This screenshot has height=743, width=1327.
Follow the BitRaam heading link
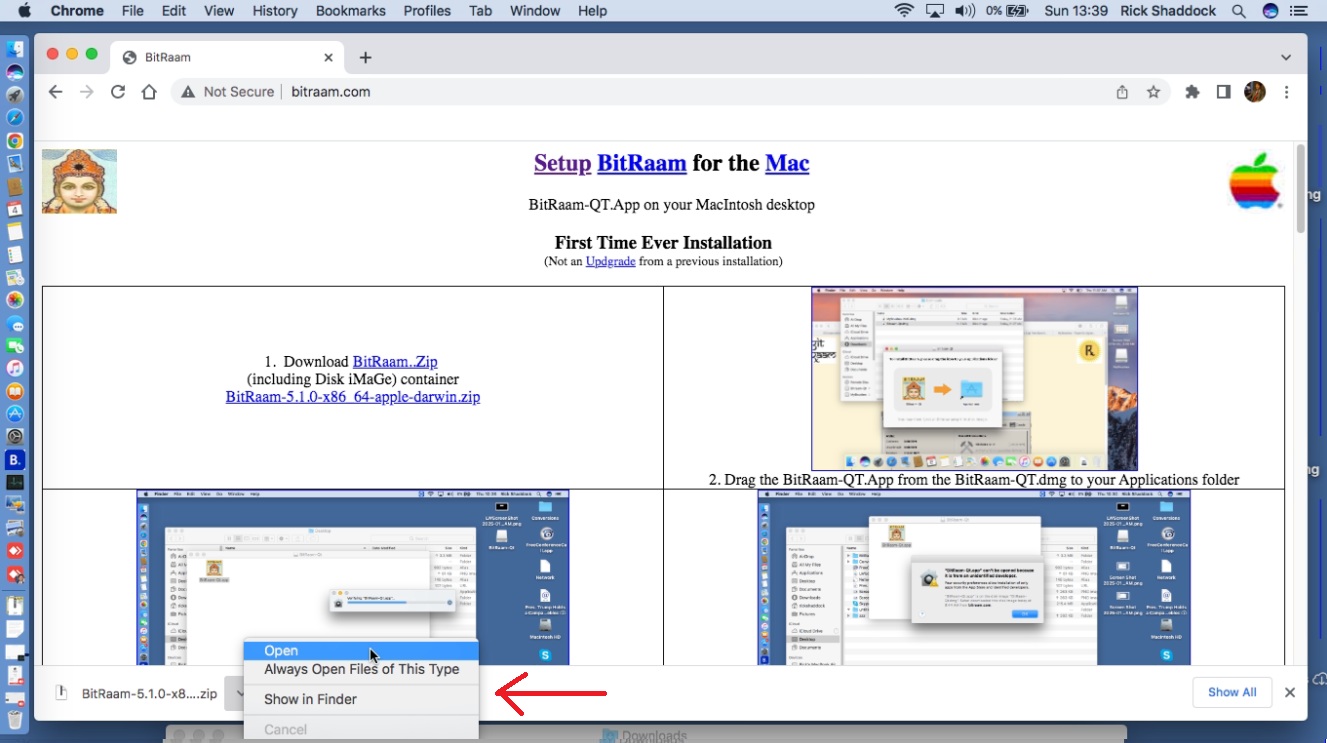pyautogui.click(x=641, y=163)
